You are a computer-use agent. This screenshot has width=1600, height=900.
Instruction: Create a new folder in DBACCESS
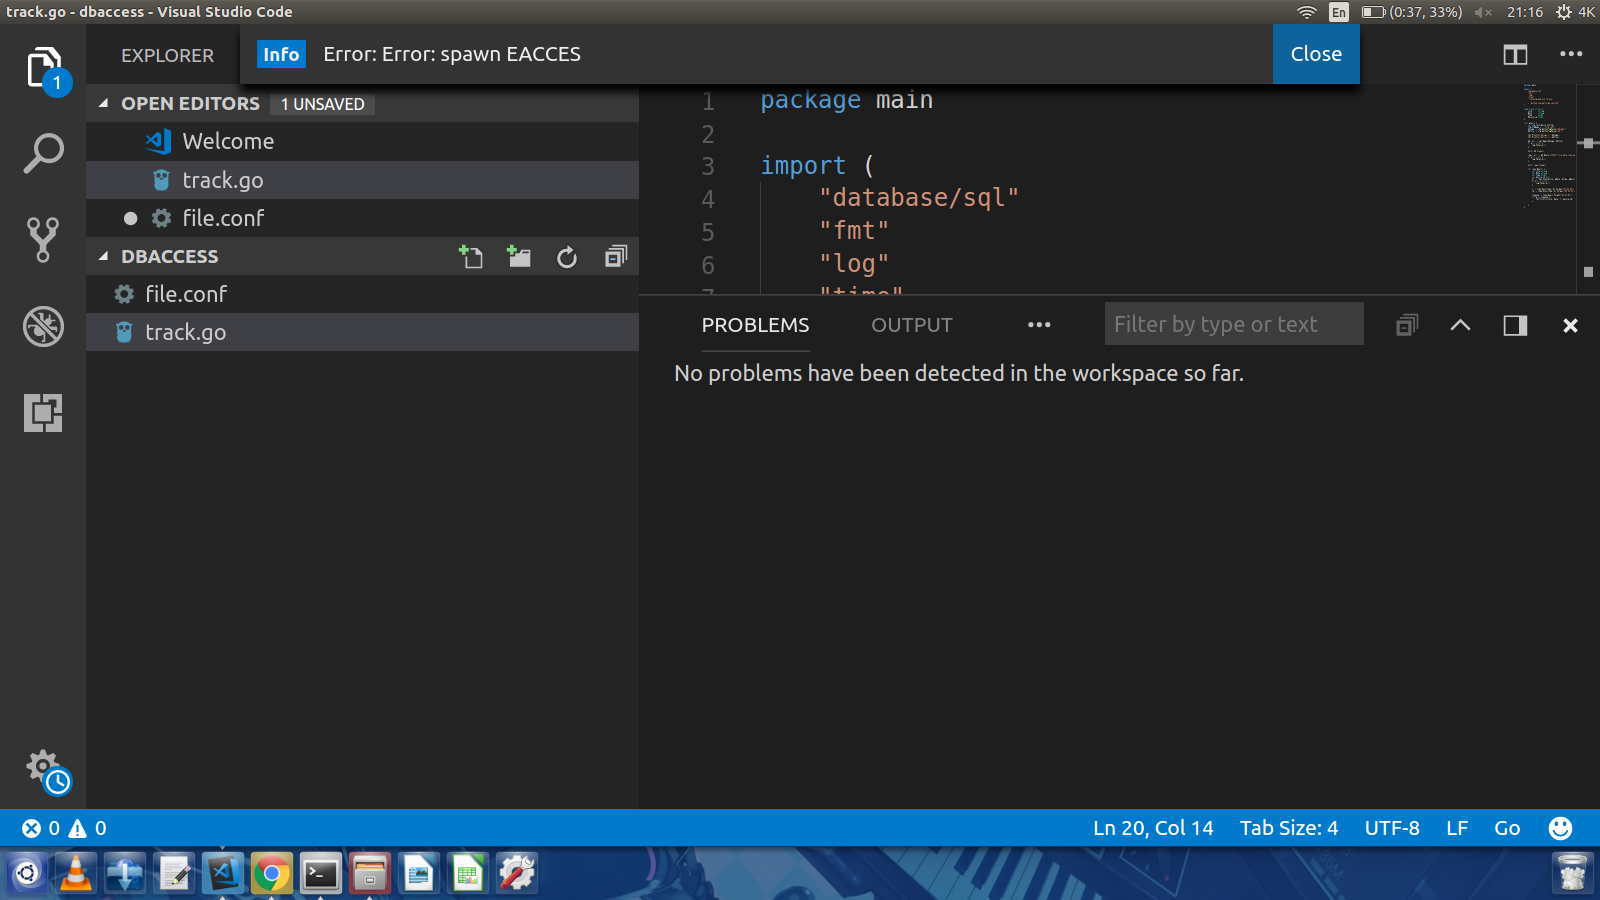(519, 257)
